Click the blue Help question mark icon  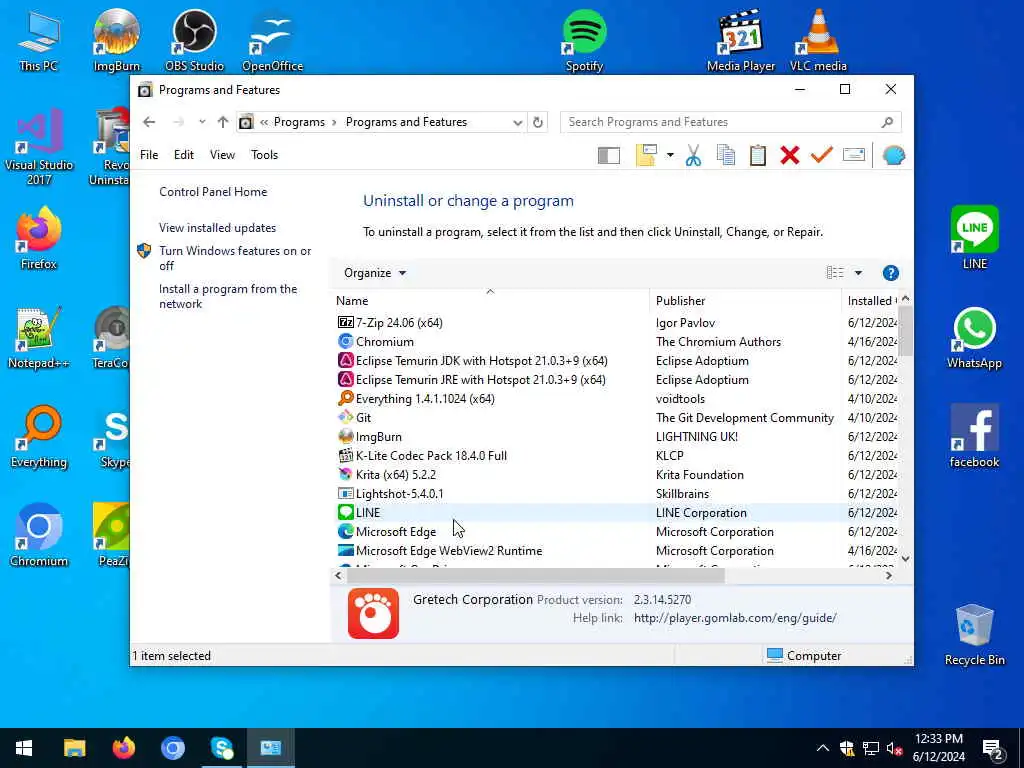pyautogui.click(x=890, y=273)
